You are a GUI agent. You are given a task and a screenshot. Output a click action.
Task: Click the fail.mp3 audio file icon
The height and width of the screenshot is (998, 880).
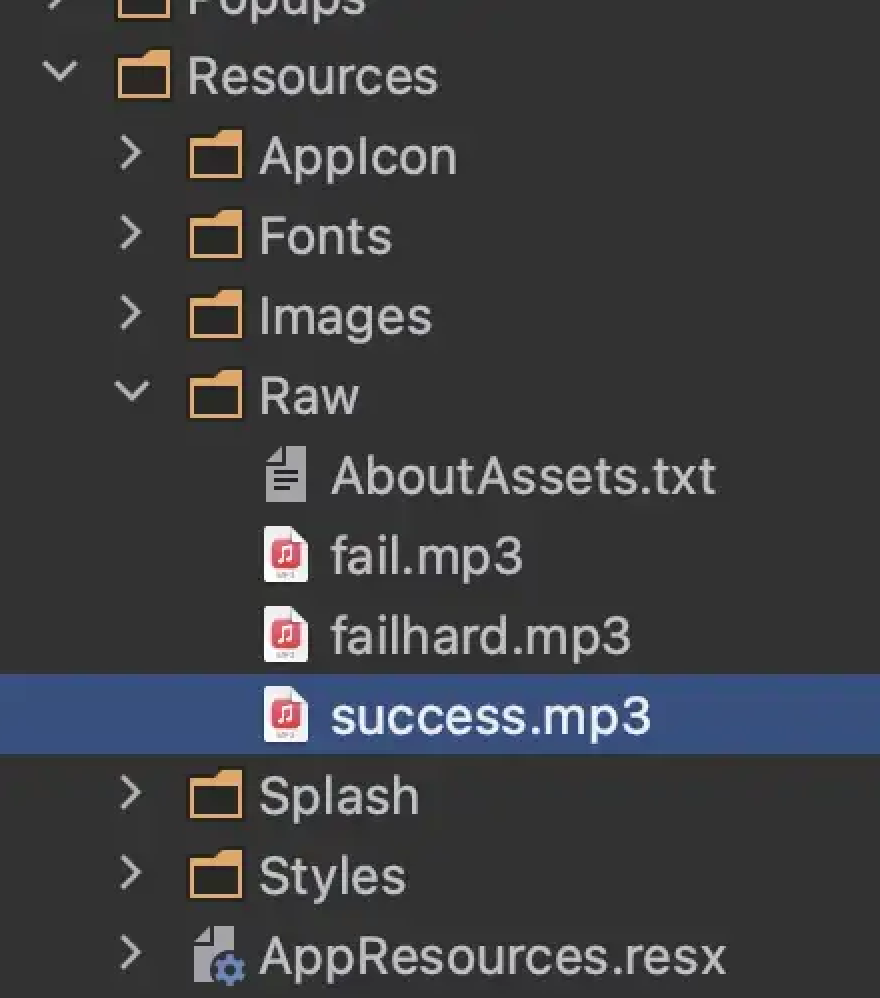click(286, 555)
